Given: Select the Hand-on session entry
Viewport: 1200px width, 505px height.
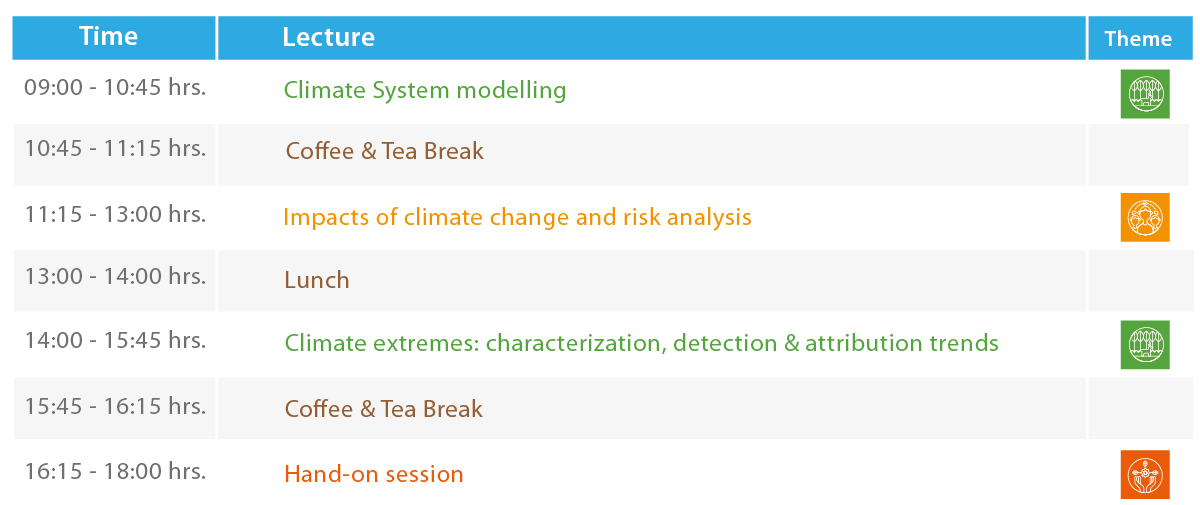Looking at the screenshot, I should click(374, 474).
